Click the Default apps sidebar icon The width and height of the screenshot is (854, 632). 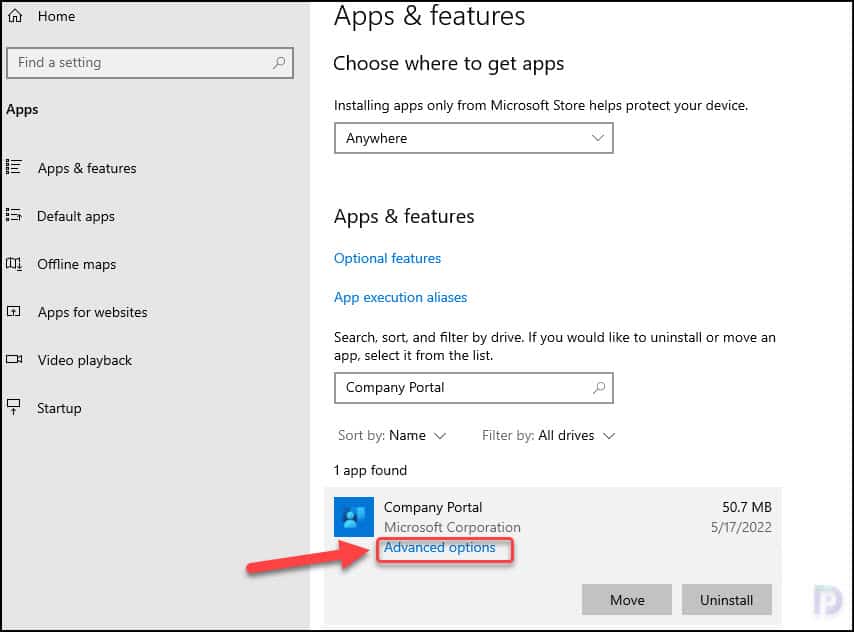pyautogui.click(x=14, y=215)
